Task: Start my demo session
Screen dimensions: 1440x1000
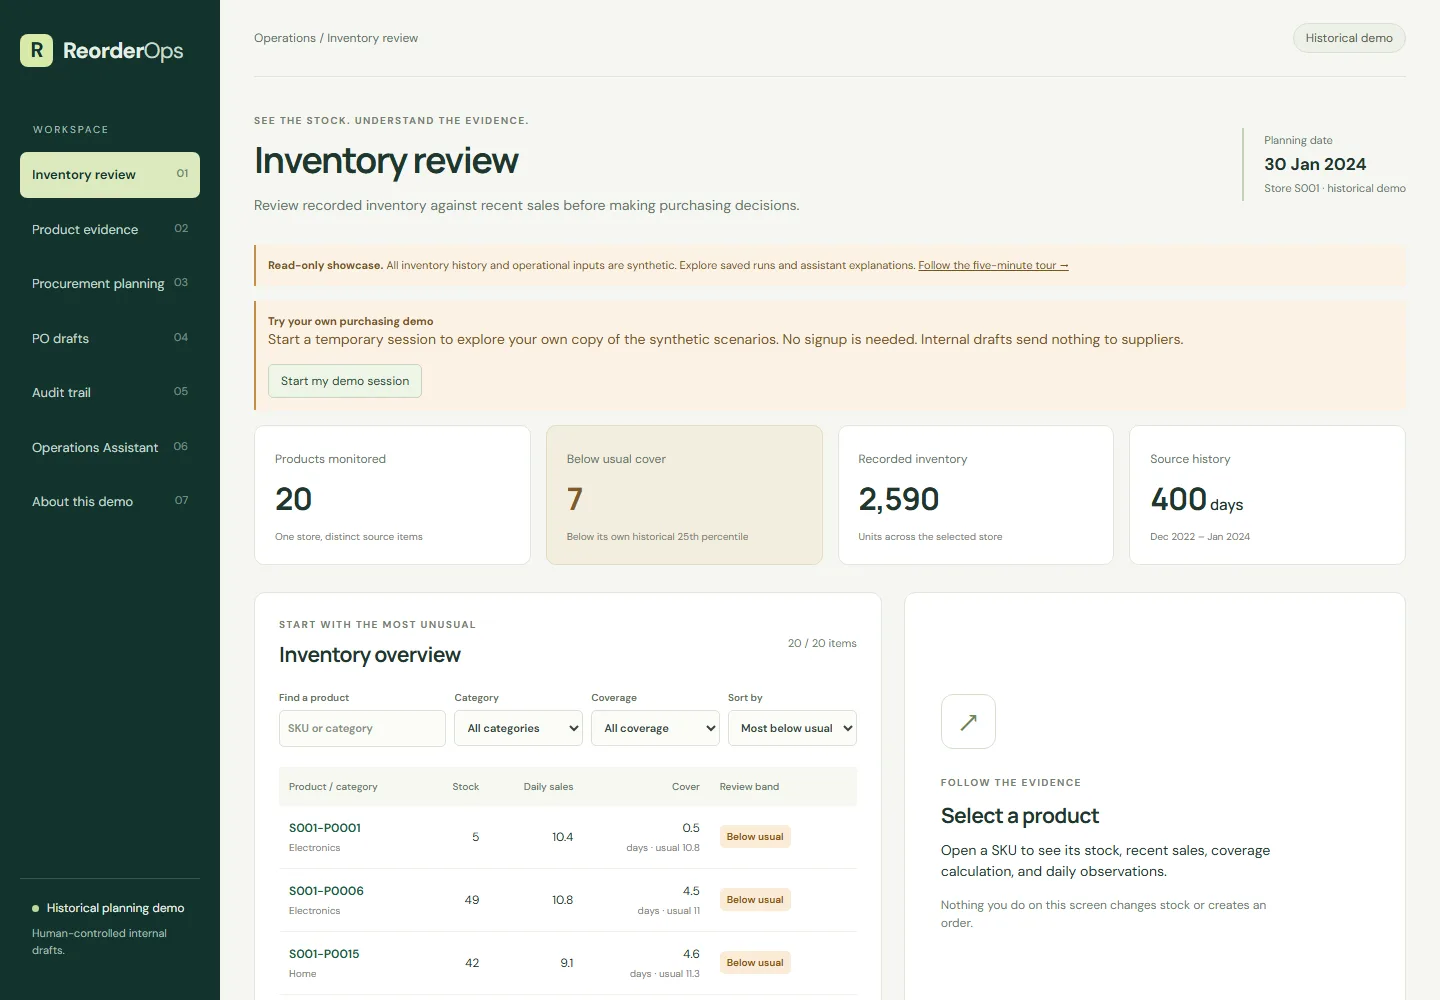Action: coord(345,381)
